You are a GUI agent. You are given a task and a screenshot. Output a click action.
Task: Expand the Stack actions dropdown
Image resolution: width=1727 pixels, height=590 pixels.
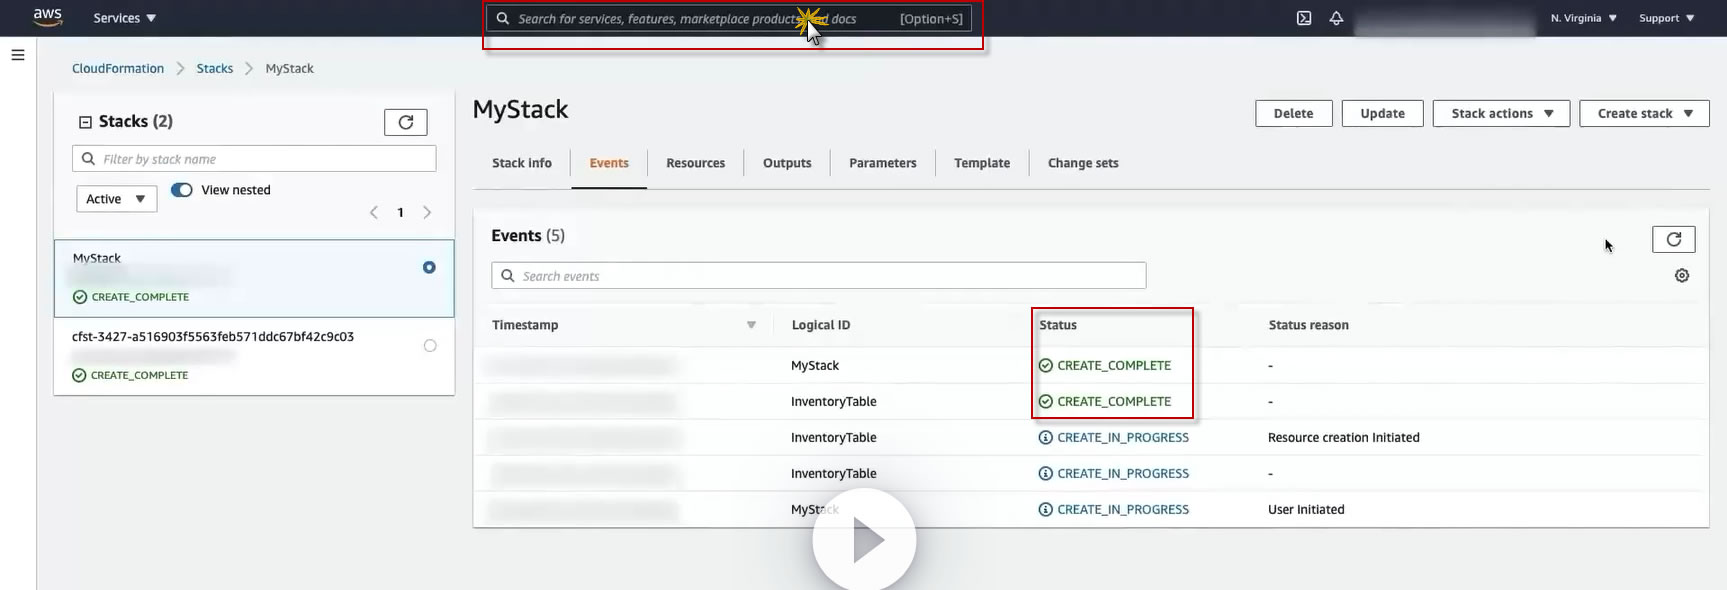pos(1501,114)
